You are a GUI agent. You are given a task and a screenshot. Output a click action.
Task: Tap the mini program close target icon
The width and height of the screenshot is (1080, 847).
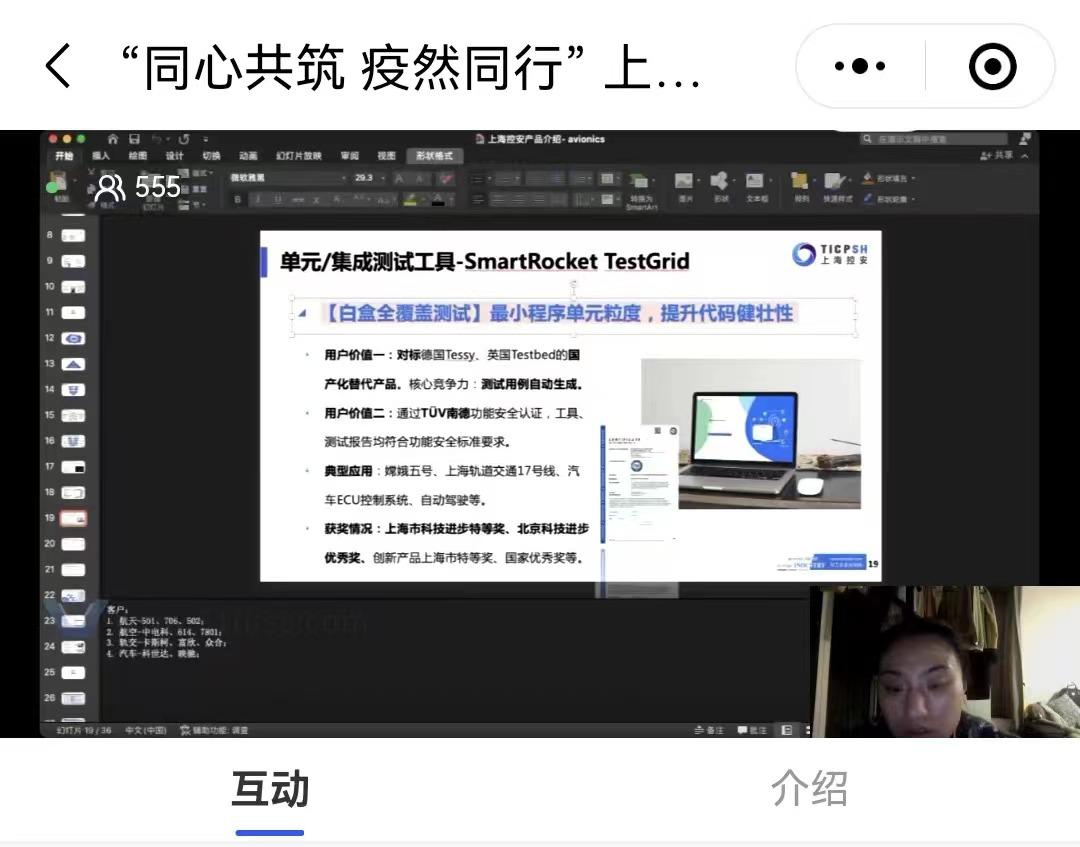[x=992, y=67]
